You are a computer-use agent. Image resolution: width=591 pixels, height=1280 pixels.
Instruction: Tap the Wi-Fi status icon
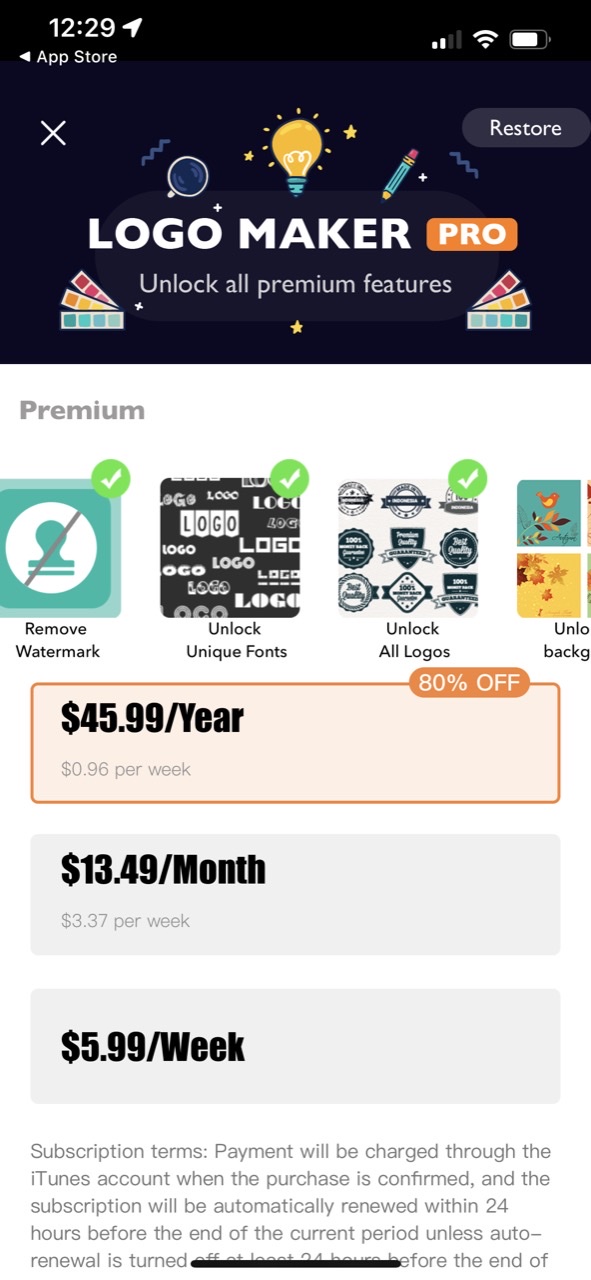point(486,40)
